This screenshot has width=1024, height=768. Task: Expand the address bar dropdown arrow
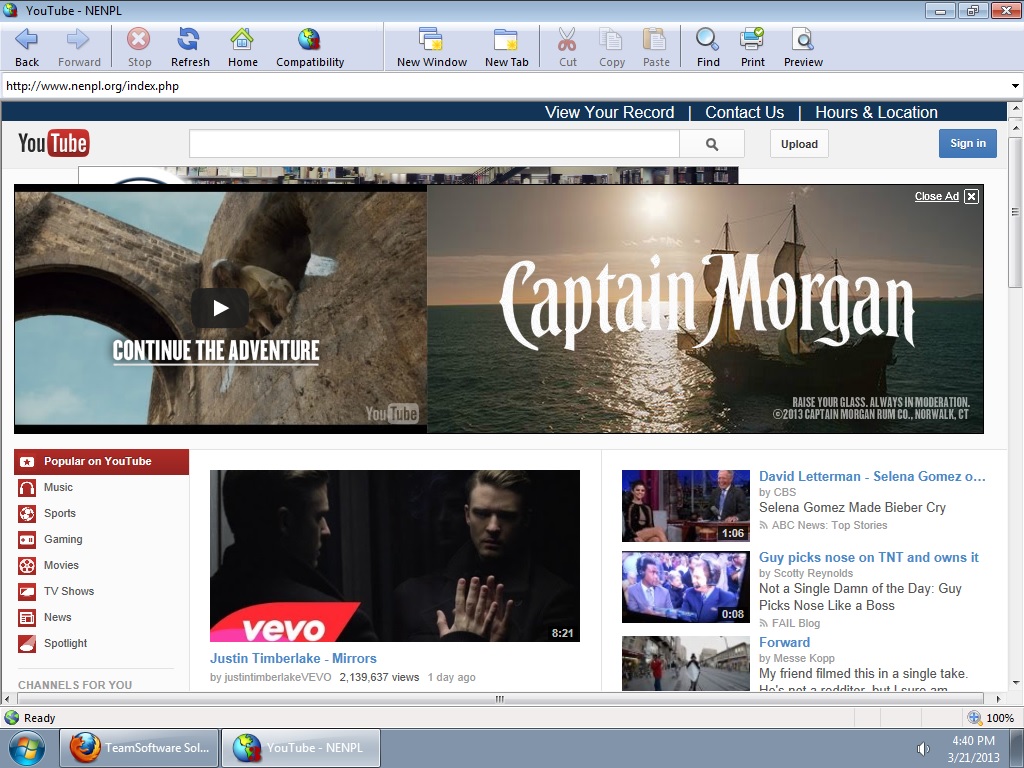pyautogui.click(x=1015, y=86)
